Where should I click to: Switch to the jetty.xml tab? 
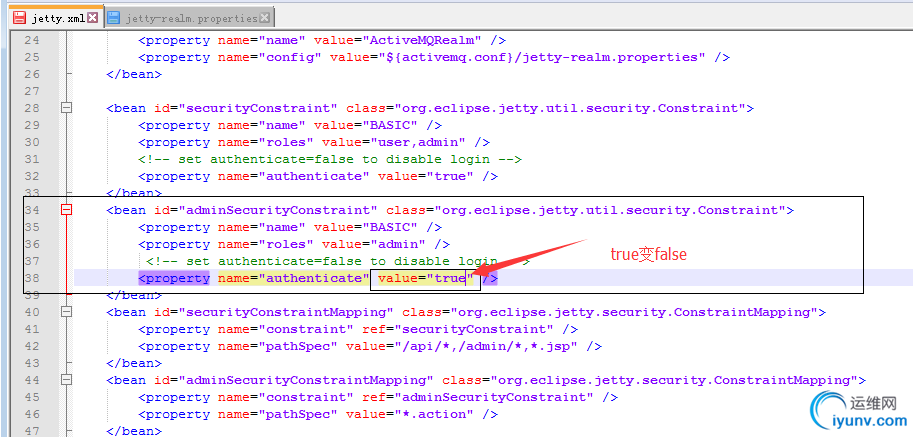pos(56,17)
